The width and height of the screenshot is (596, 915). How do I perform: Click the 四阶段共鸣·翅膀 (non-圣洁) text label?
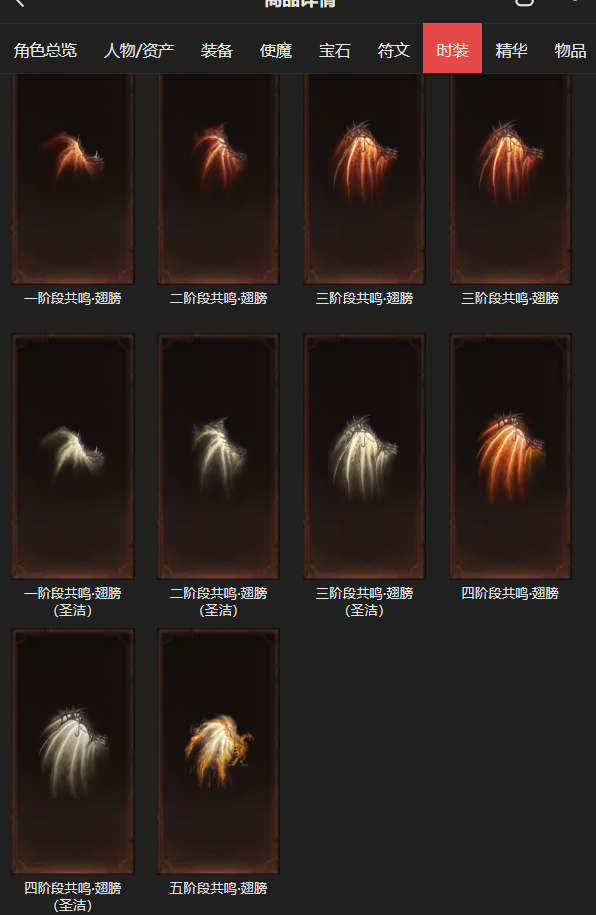(510, 593)
